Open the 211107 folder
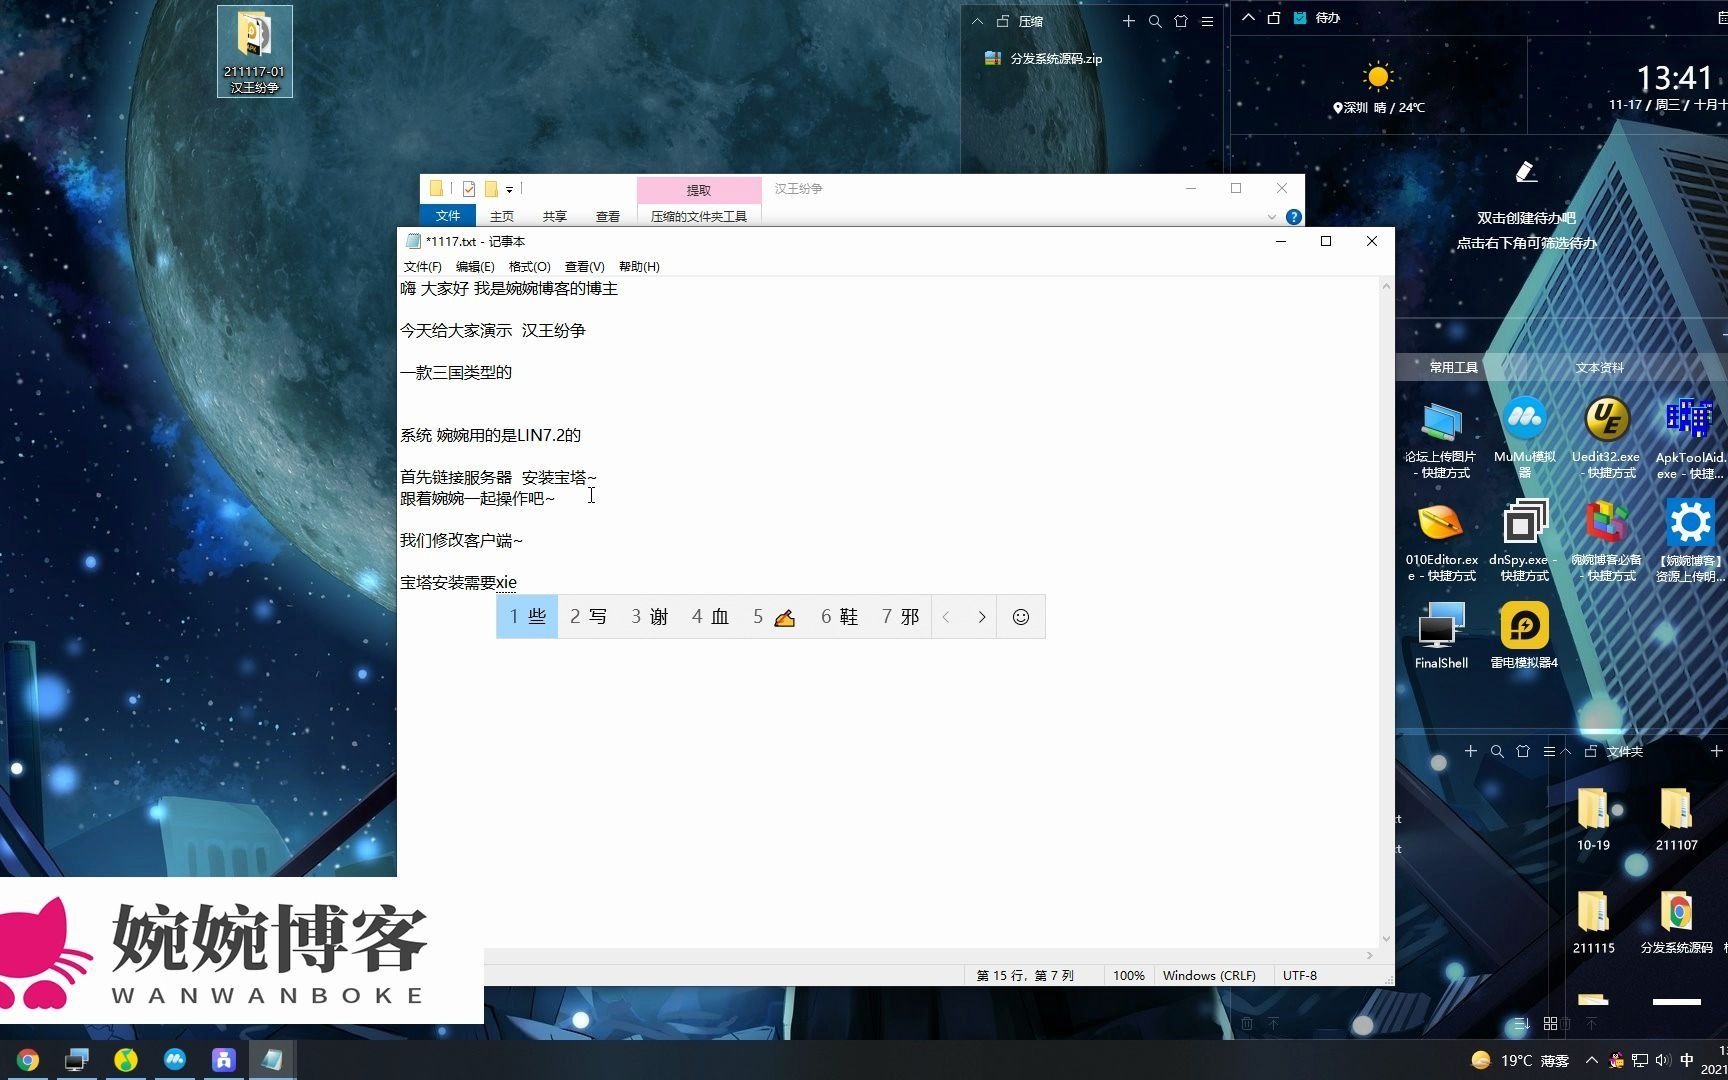 pyautogui.click(x=1676, y=819)
